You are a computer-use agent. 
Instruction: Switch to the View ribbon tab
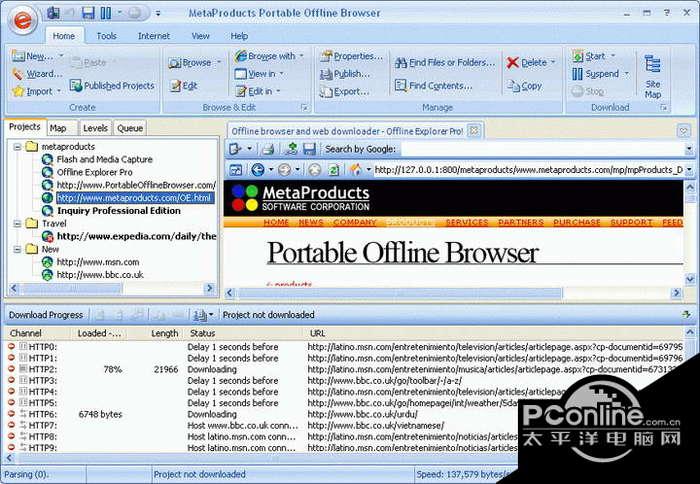click(x=200, y=36)
